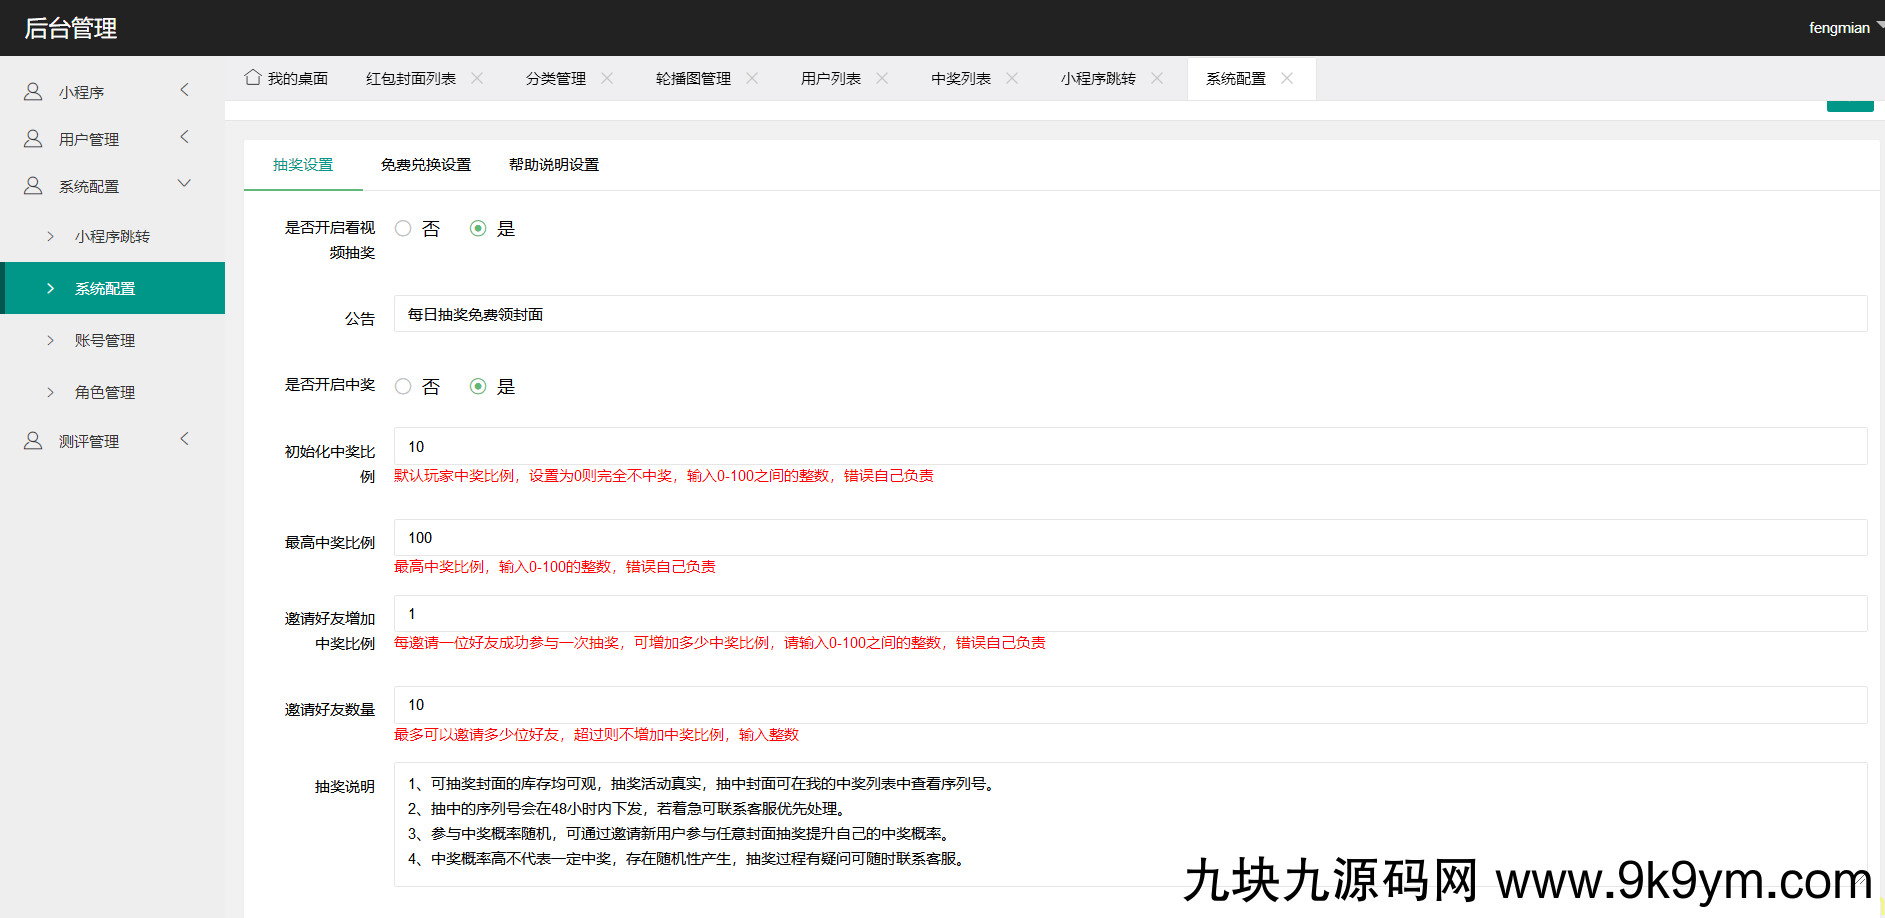Select 否 for 是否开启中奖
This screenshot has width=1885, height=918.
[403, 387]
